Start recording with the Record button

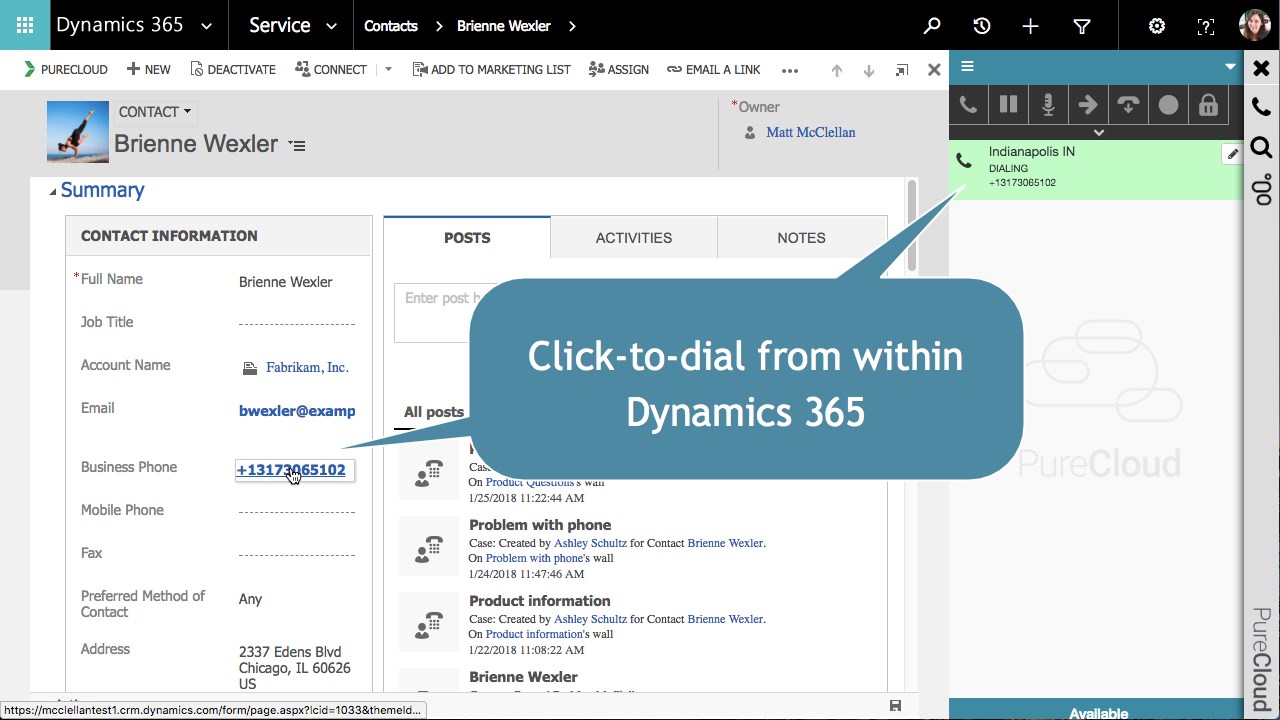[1168, 105]
